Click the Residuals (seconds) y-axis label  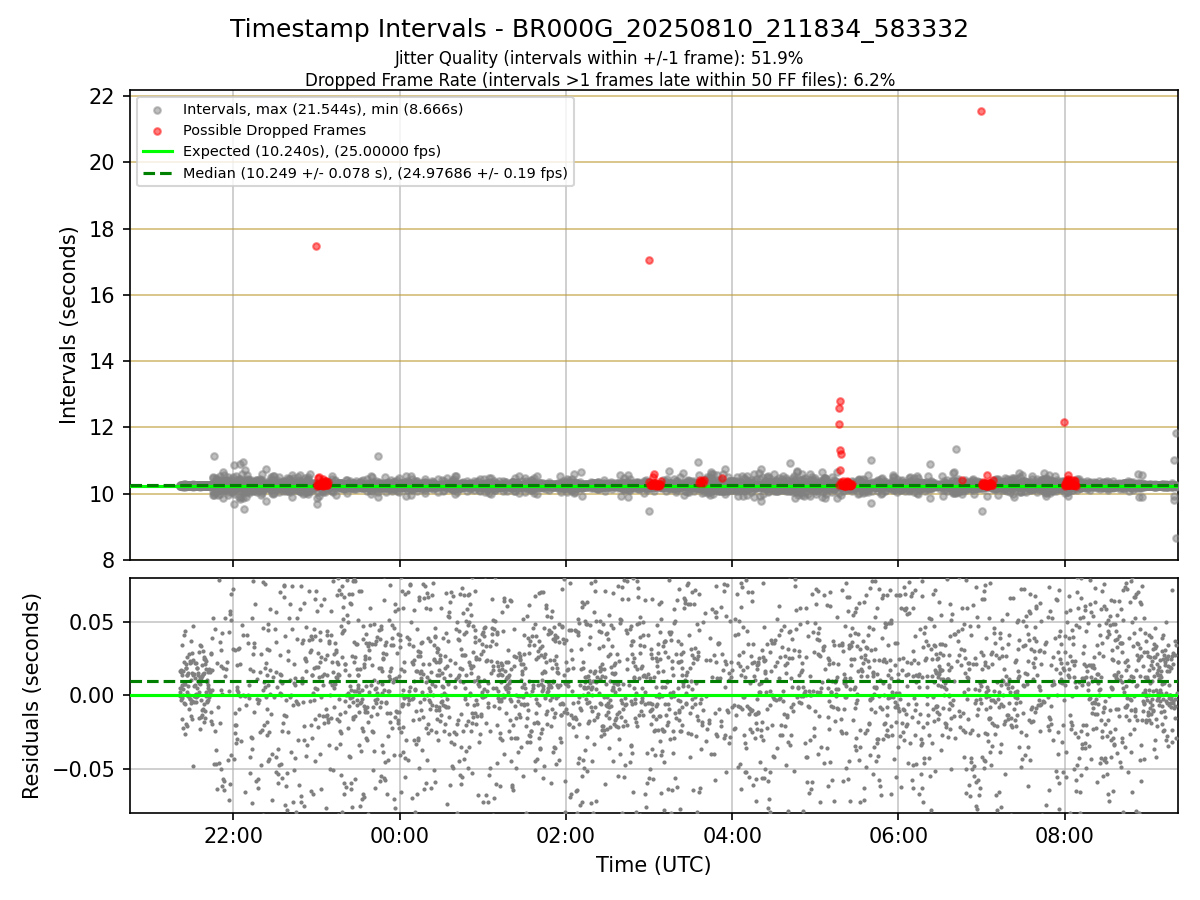pyautogui.click(x=31, y=696)
